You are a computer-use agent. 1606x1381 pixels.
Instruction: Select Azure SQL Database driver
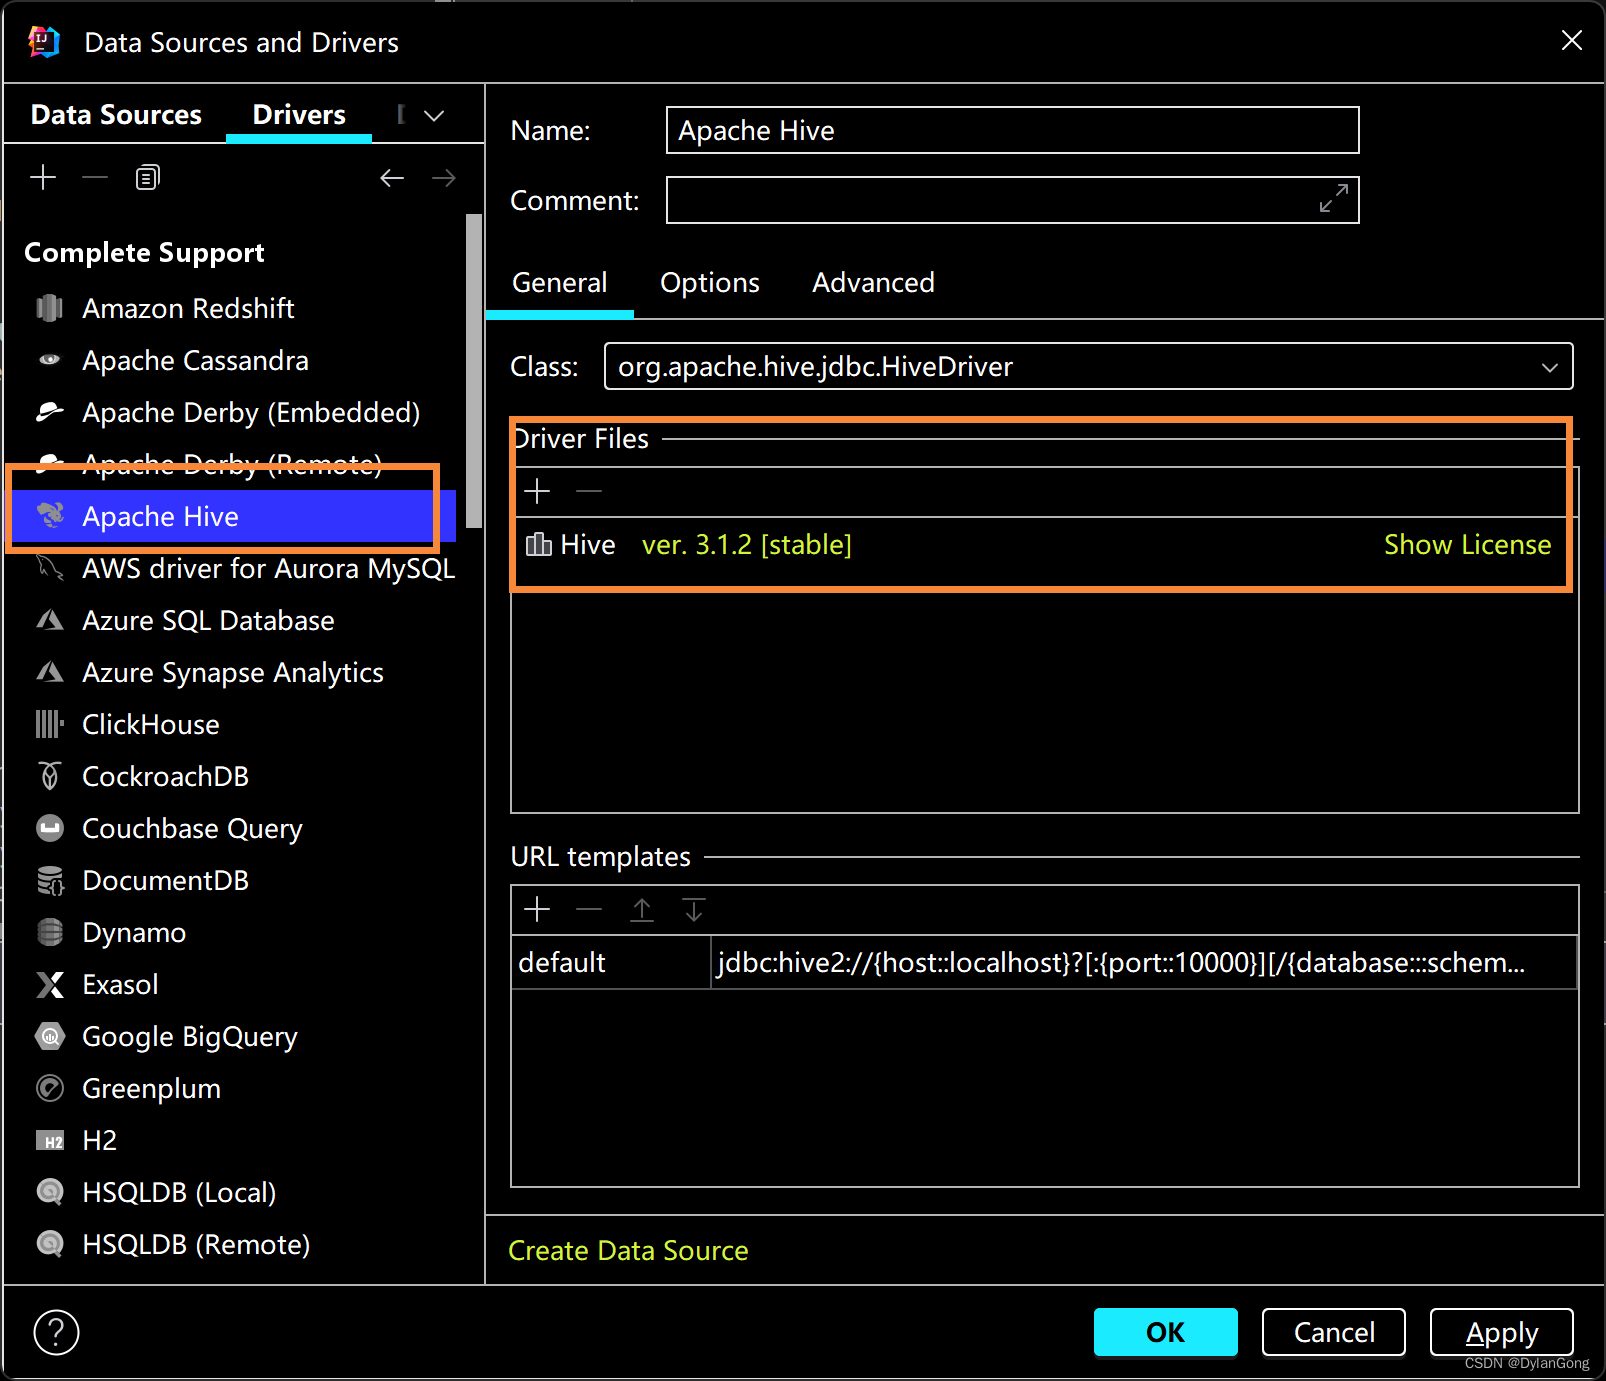point(208,620)
